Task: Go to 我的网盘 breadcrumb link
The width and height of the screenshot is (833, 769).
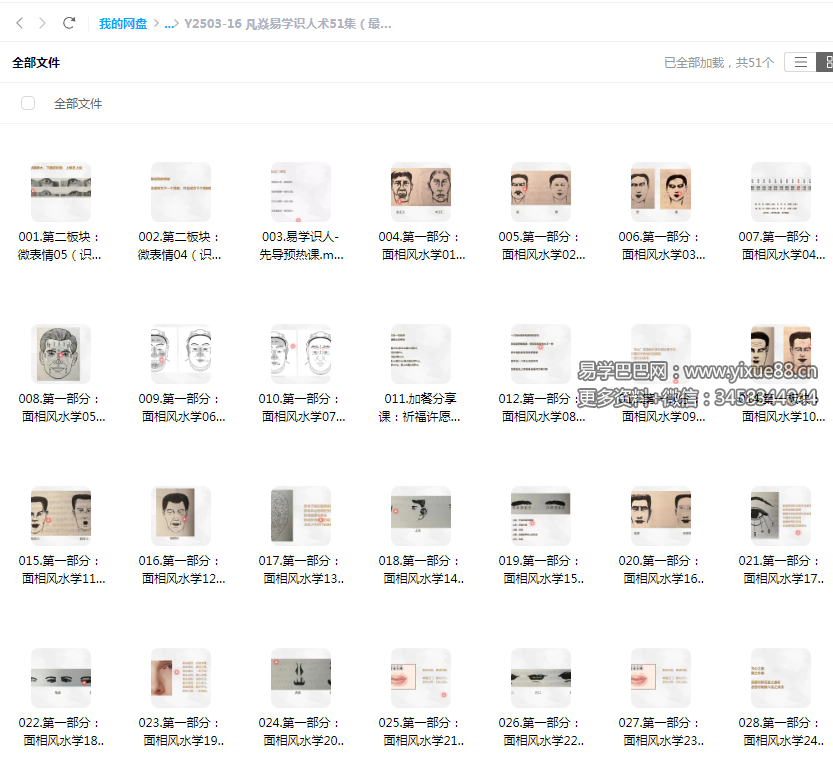Action: tap(123, 24)
